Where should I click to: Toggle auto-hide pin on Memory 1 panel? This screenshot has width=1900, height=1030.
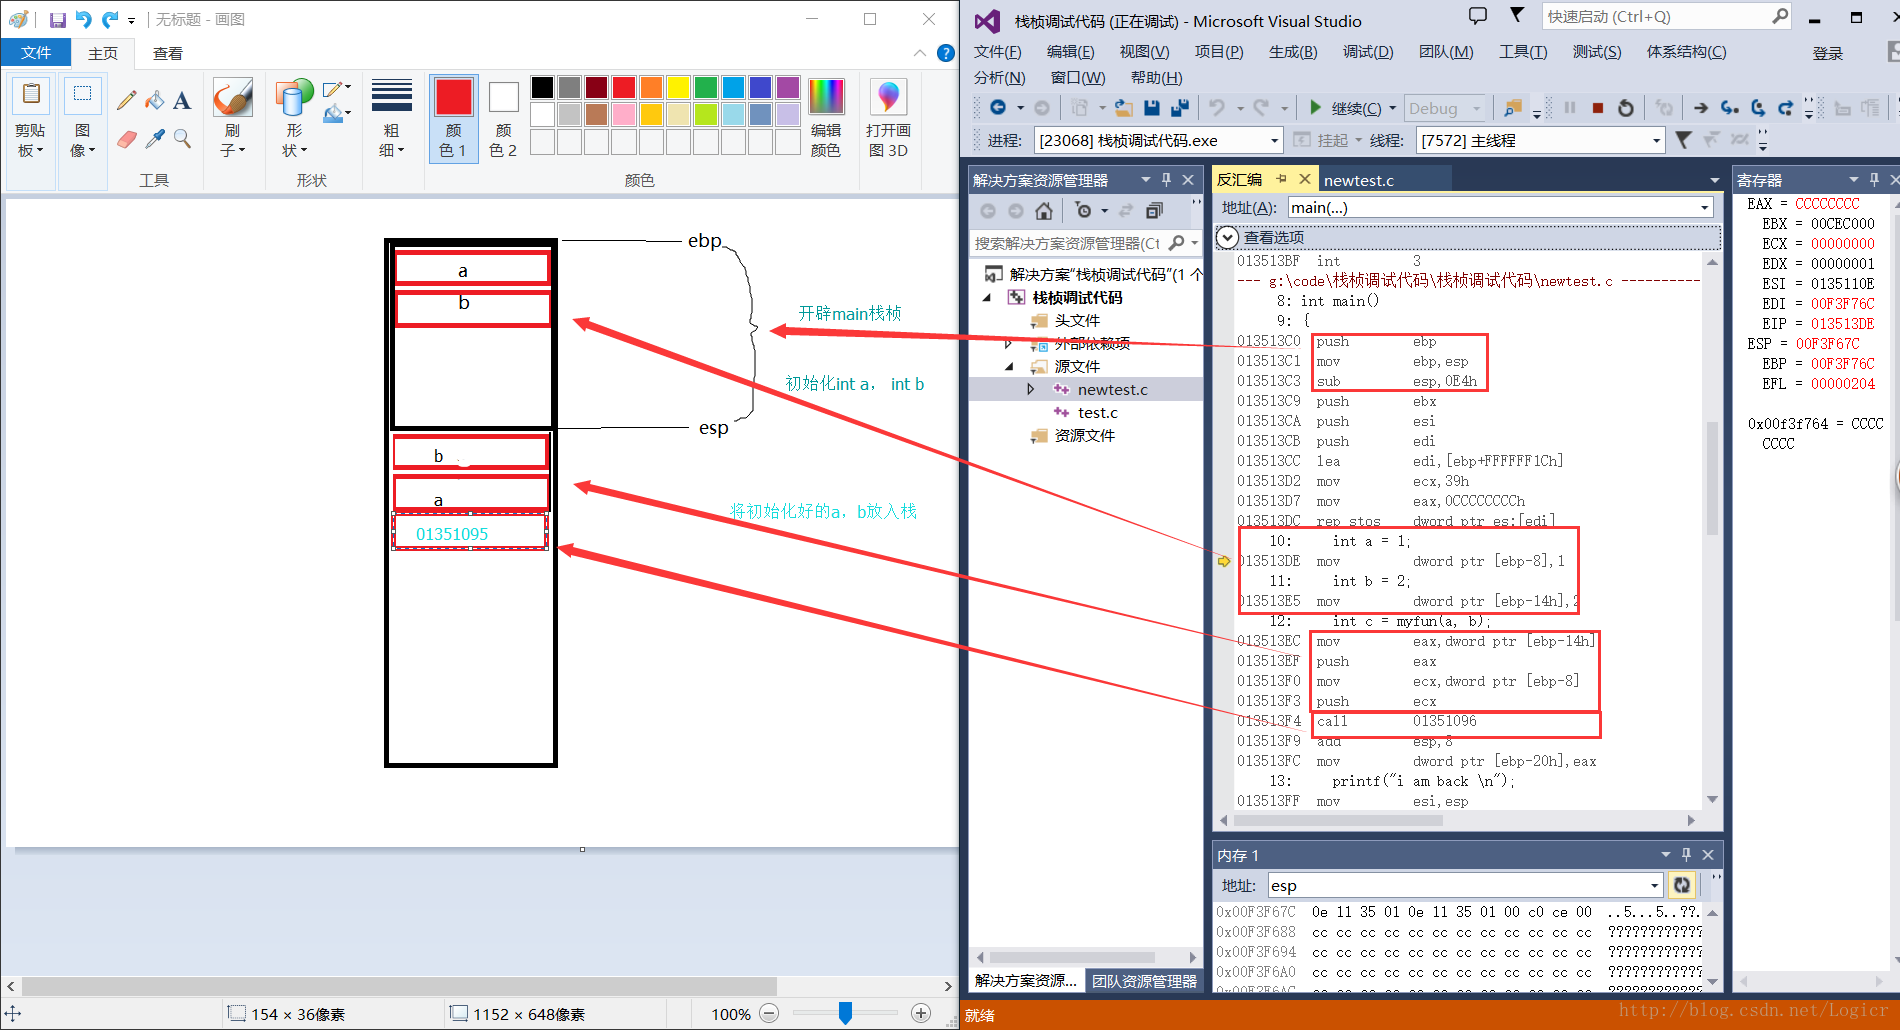[1686, 855]
